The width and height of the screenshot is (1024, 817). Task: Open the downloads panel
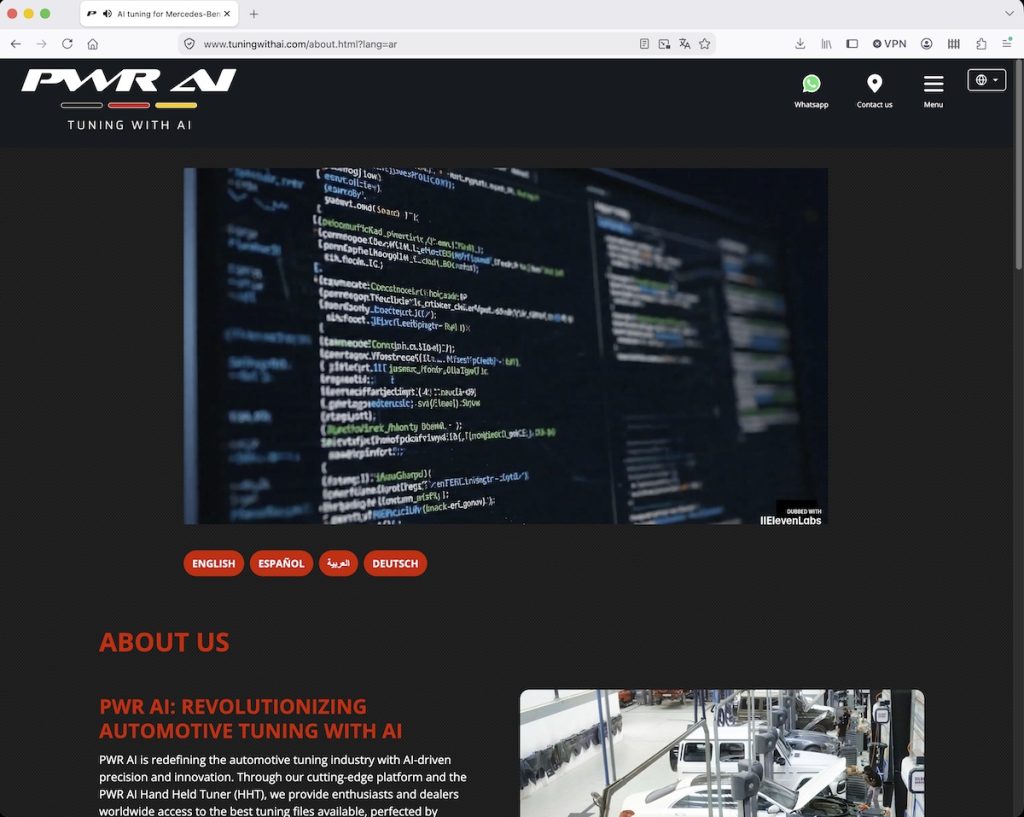tap(800, 44)
